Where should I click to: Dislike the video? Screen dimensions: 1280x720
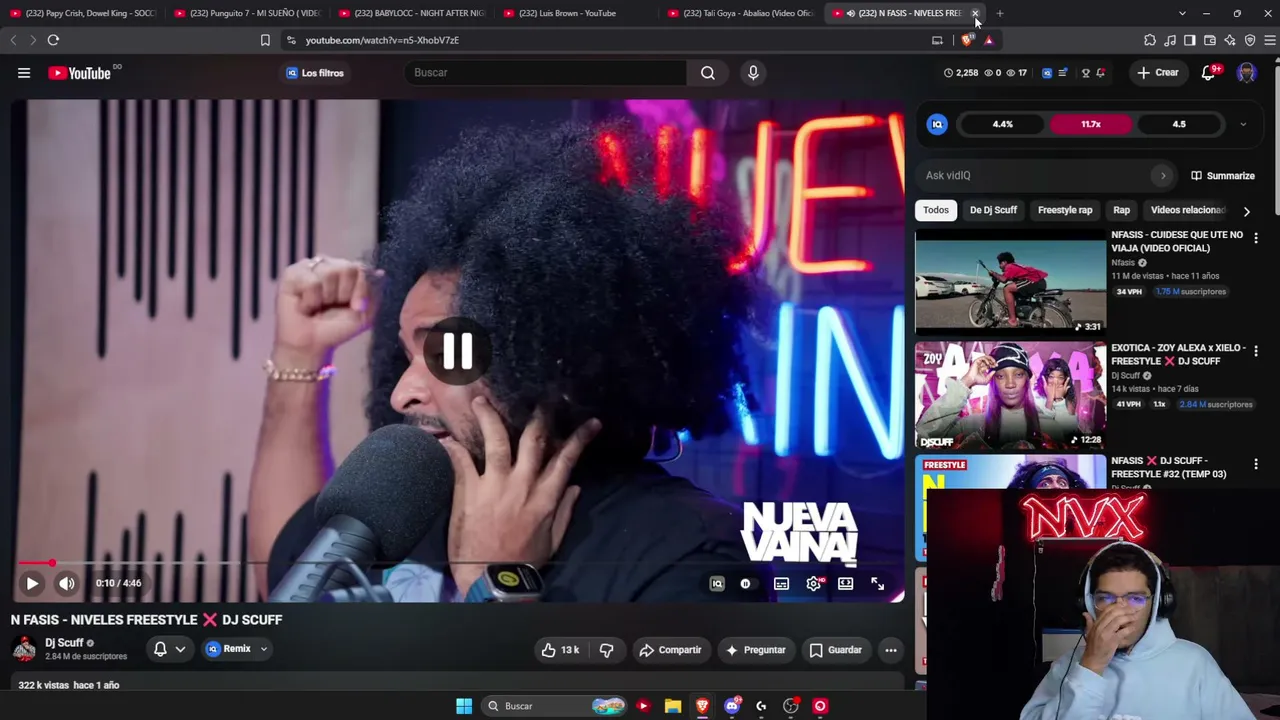pos(606,650)
